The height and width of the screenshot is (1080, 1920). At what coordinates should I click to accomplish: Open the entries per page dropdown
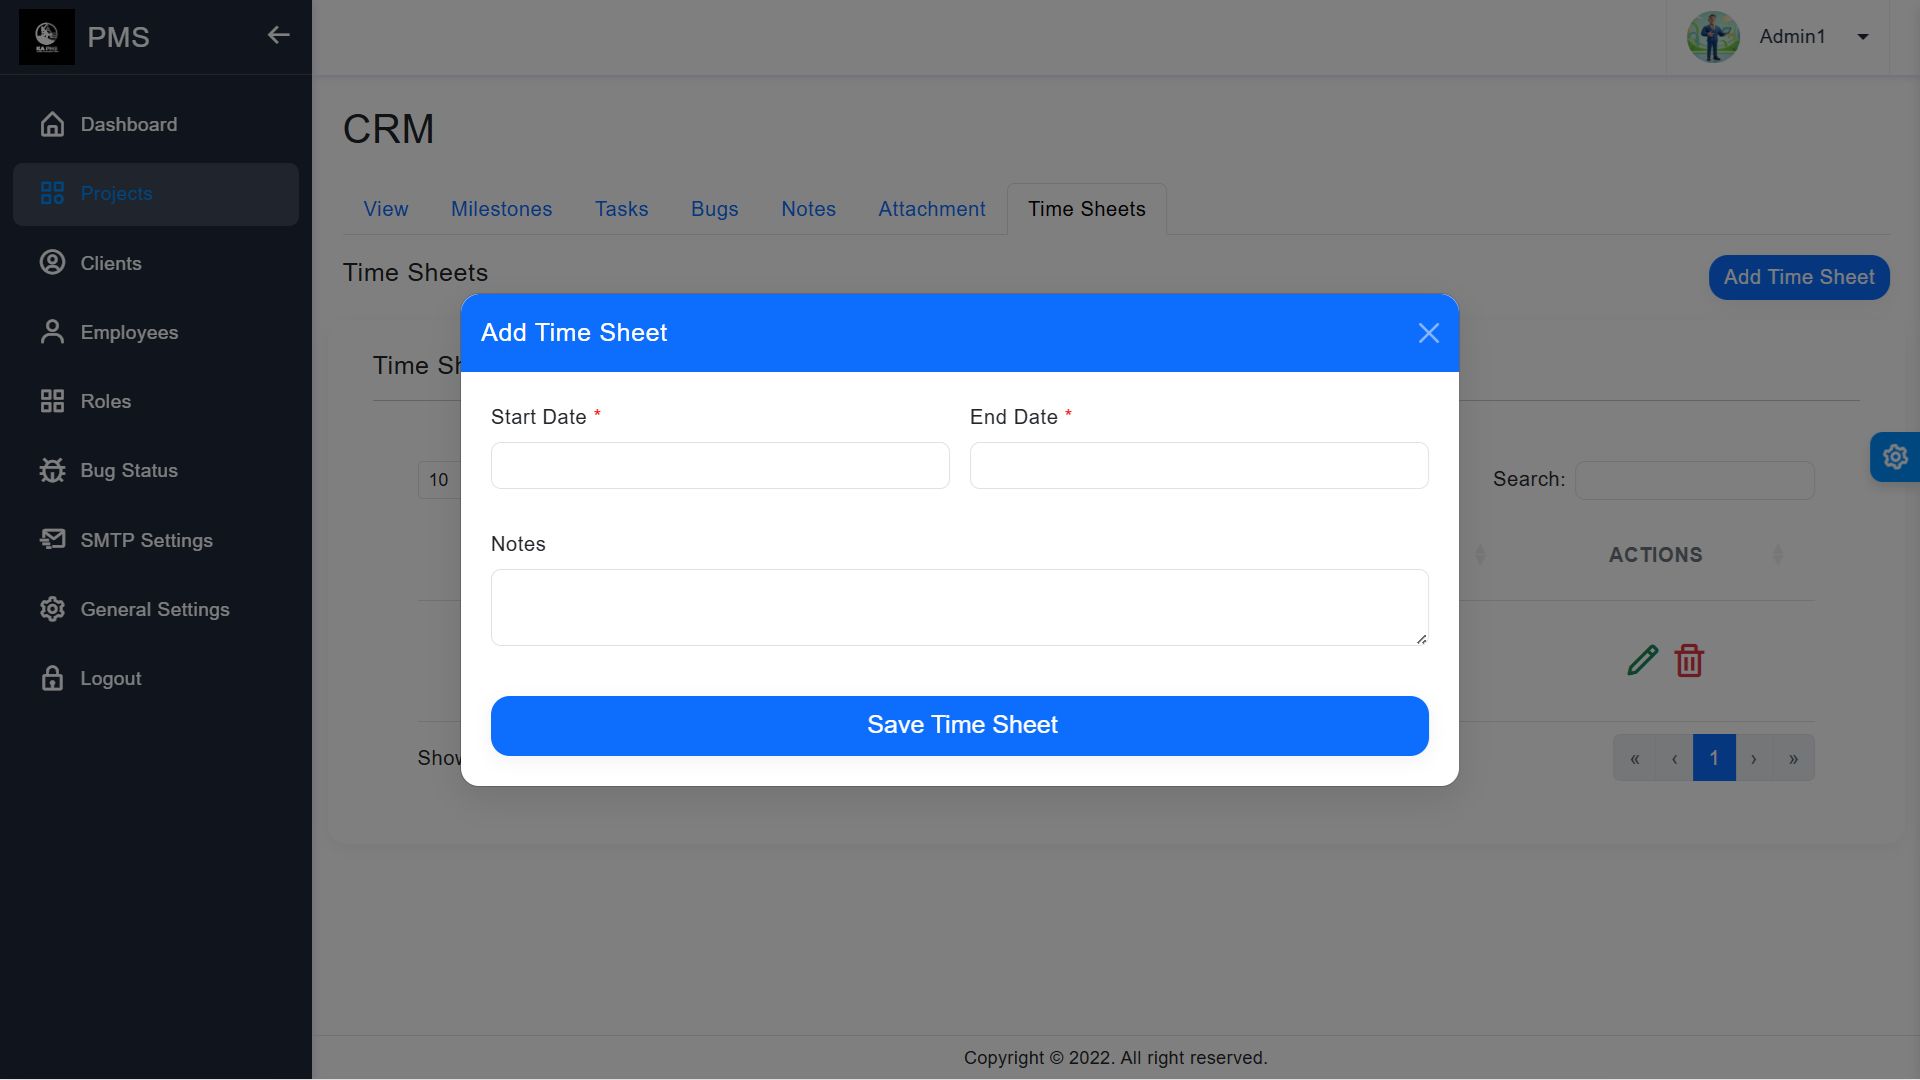(439, 480)
